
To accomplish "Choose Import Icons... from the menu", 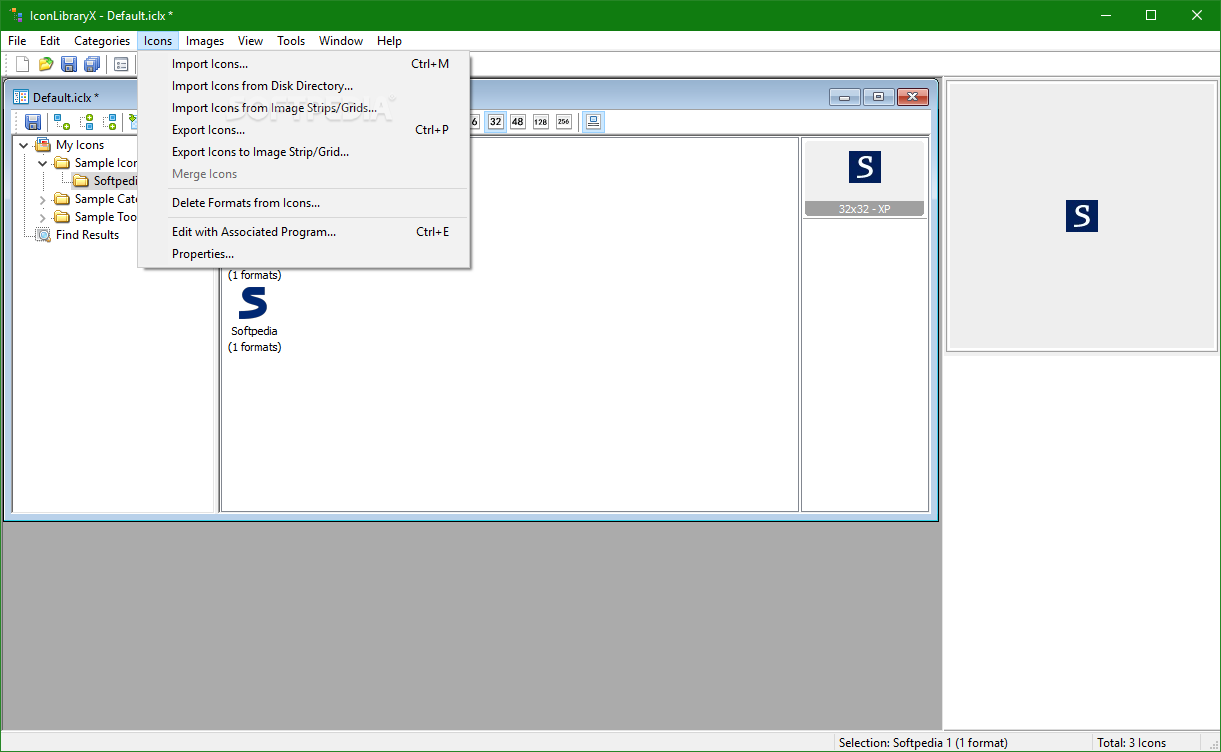I will coord(304,64).
